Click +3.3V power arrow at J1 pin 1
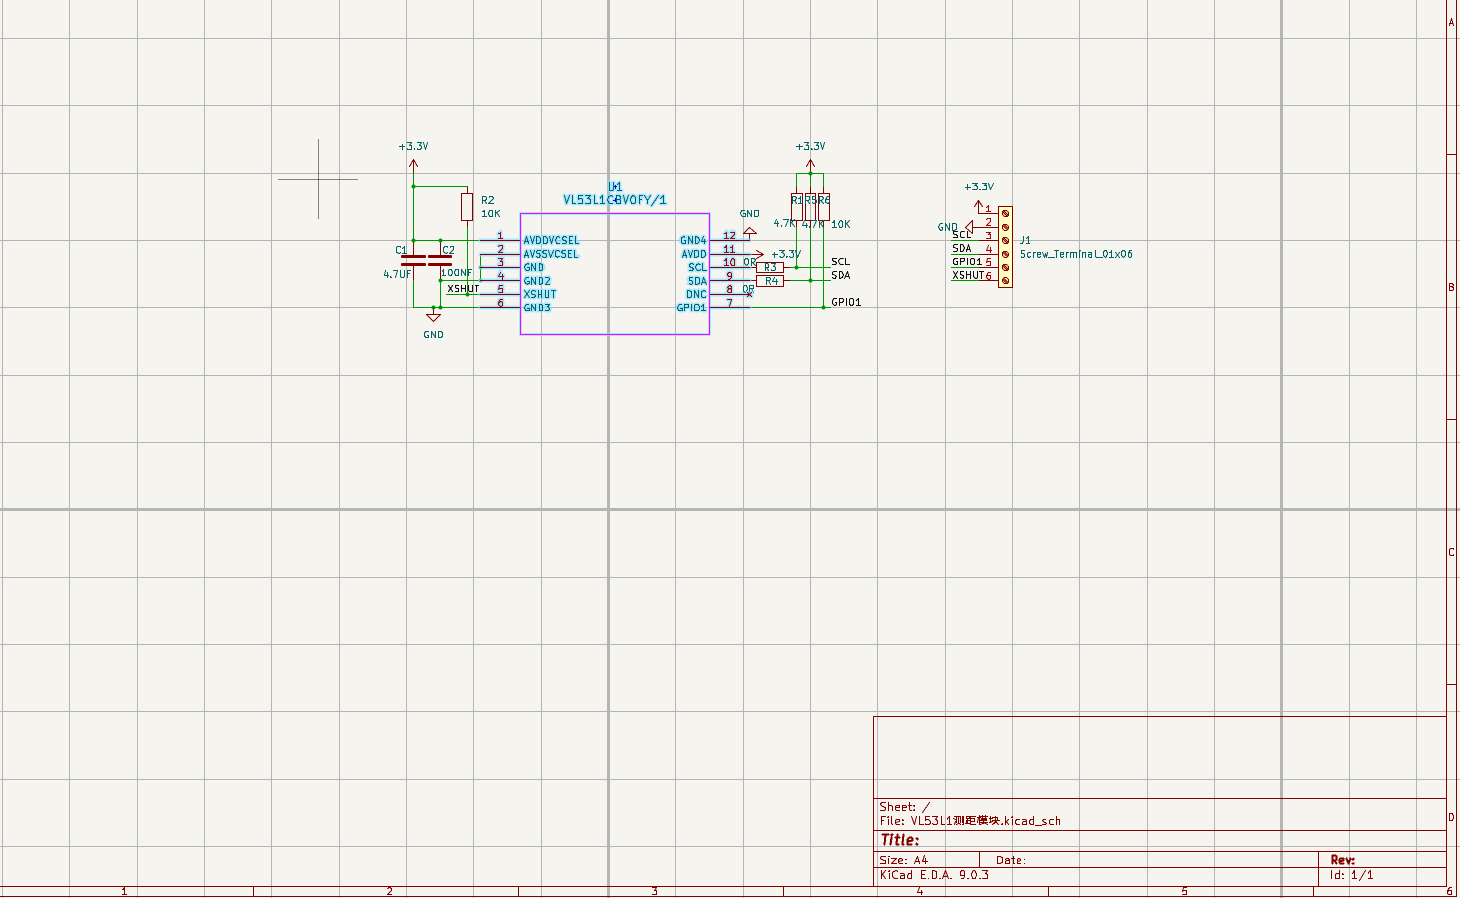 (x=979, y=205)
